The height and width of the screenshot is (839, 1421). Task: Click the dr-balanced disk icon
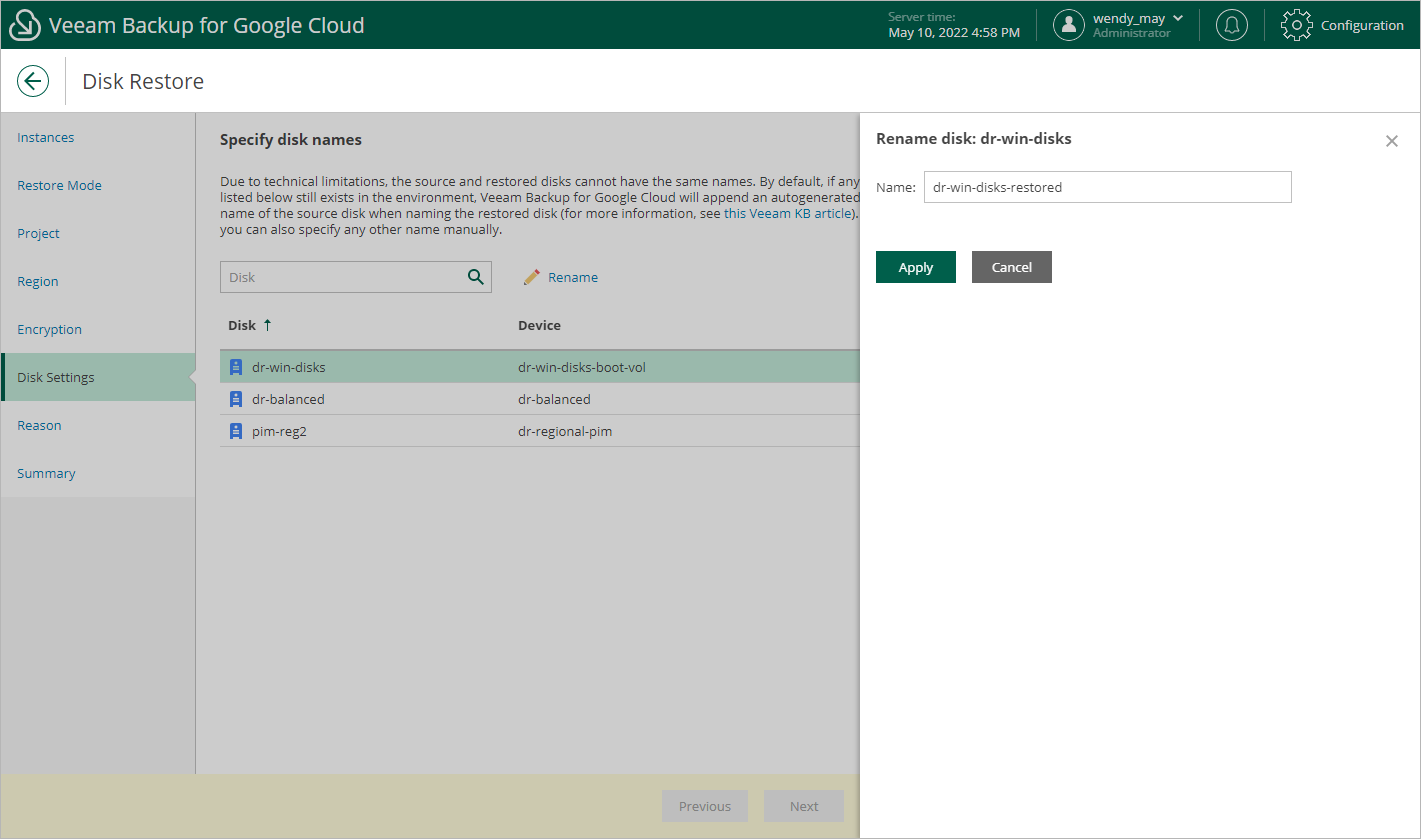pos(236,399)
